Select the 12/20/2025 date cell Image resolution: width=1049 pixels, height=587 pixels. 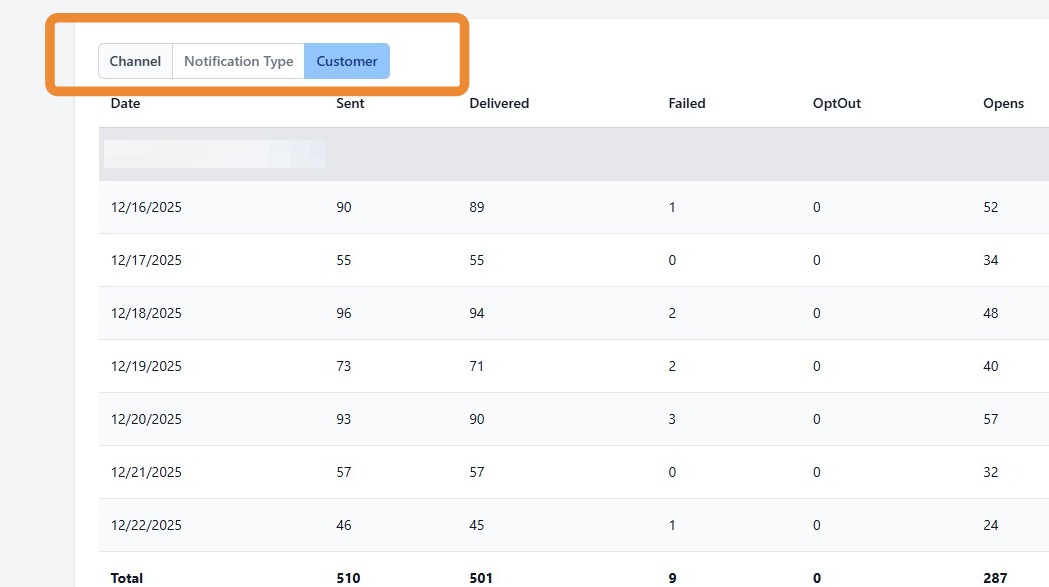[x=146, y=419]
